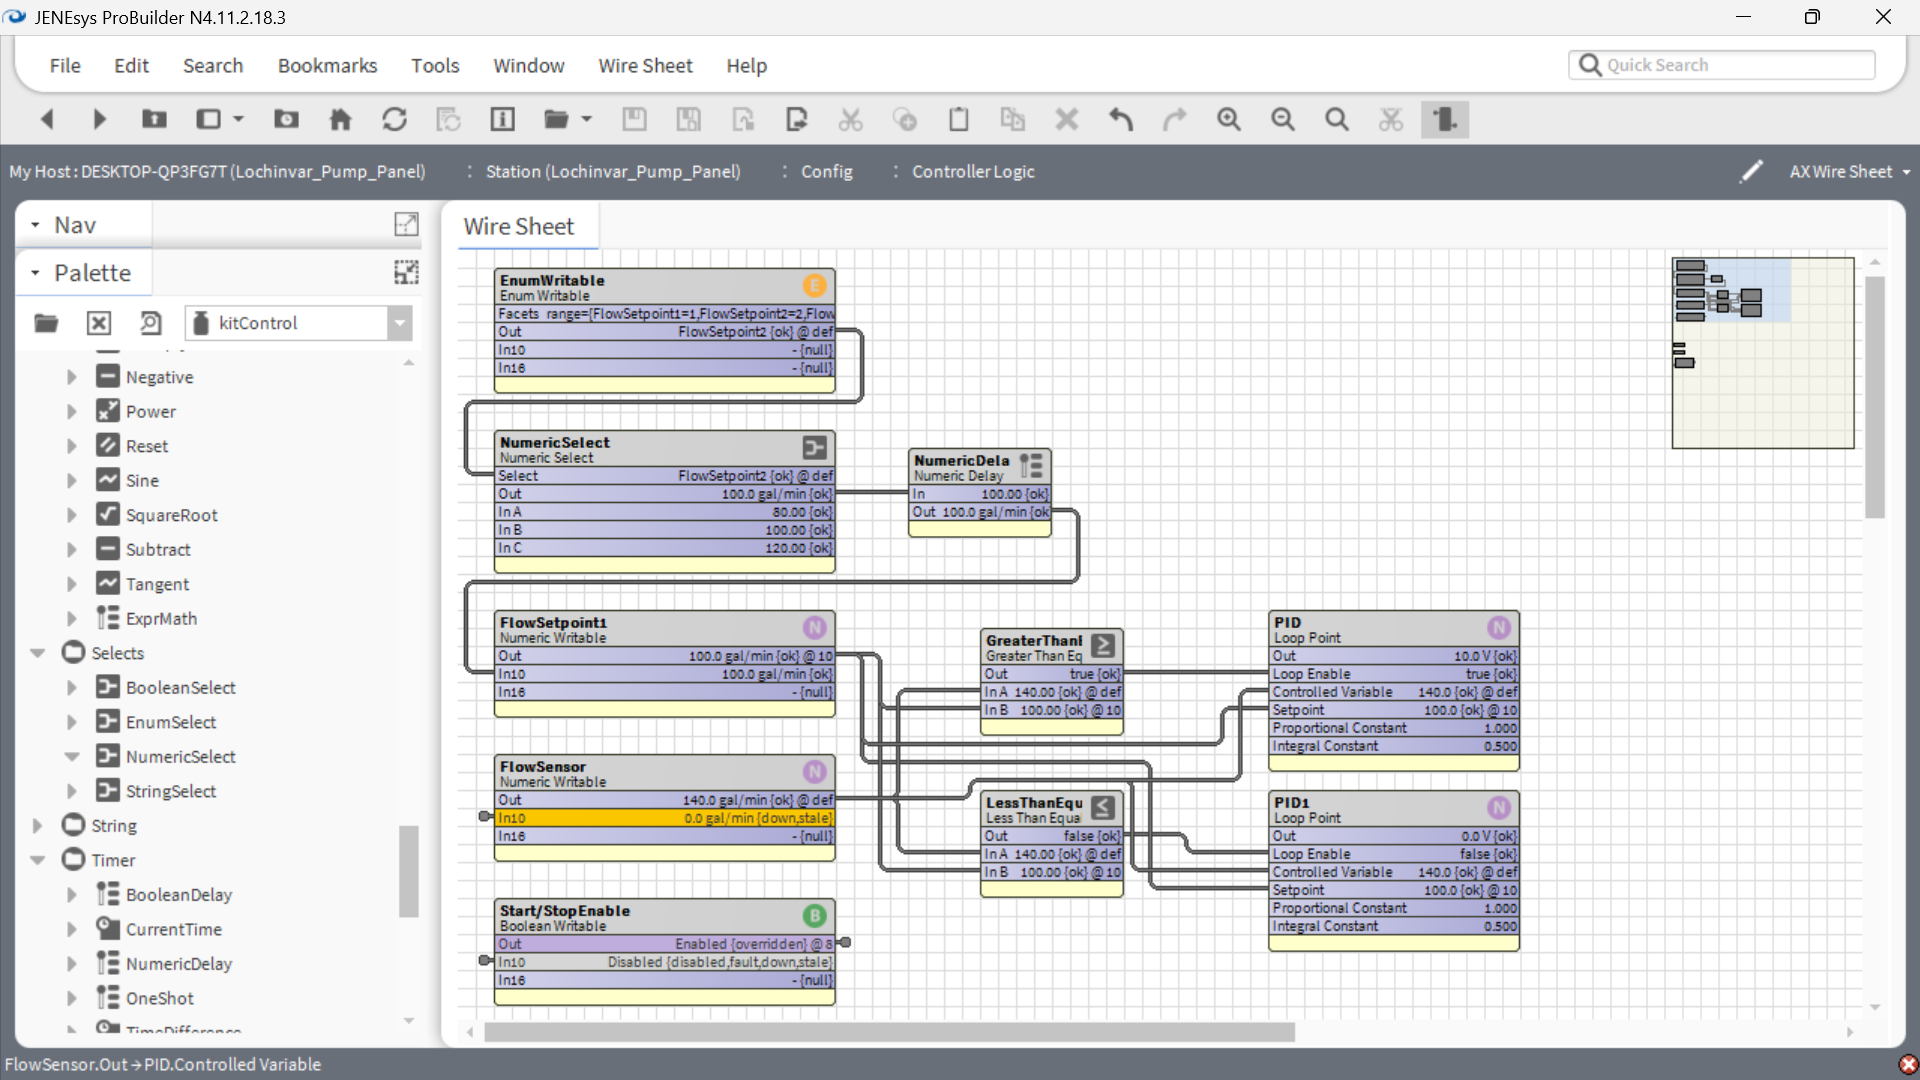Click the Back navigation arrow

click(x=46, y=120)
